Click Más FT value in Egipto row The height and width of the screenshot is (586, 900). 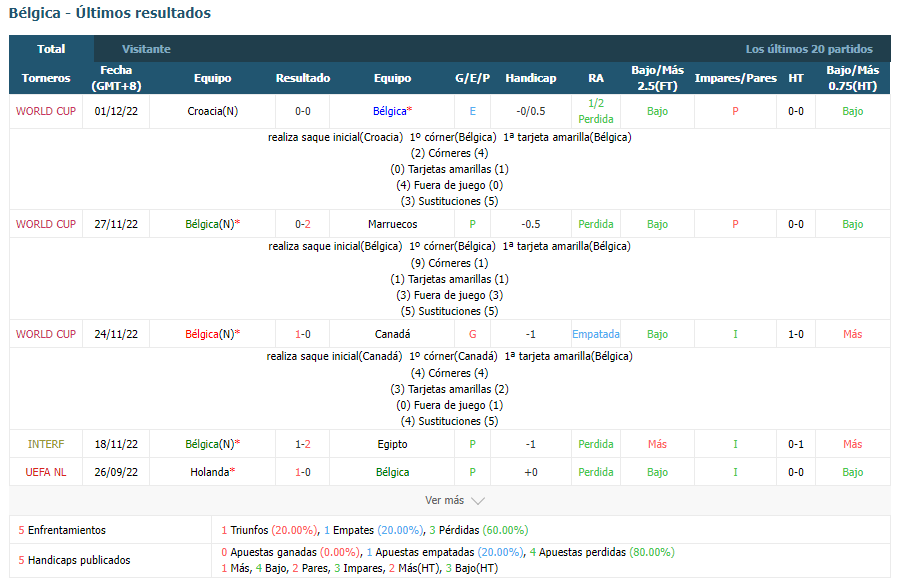pyautogui.click(x=657, y=444)
